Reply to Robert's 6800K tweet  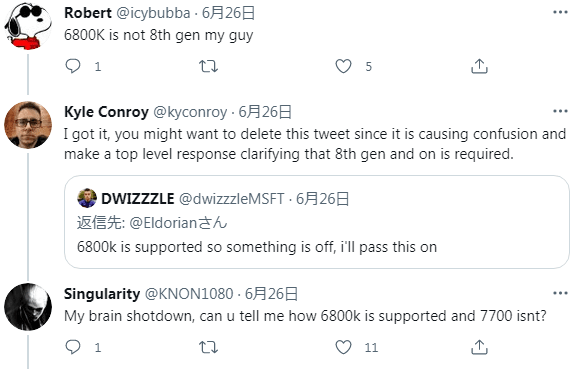point(73,66)
